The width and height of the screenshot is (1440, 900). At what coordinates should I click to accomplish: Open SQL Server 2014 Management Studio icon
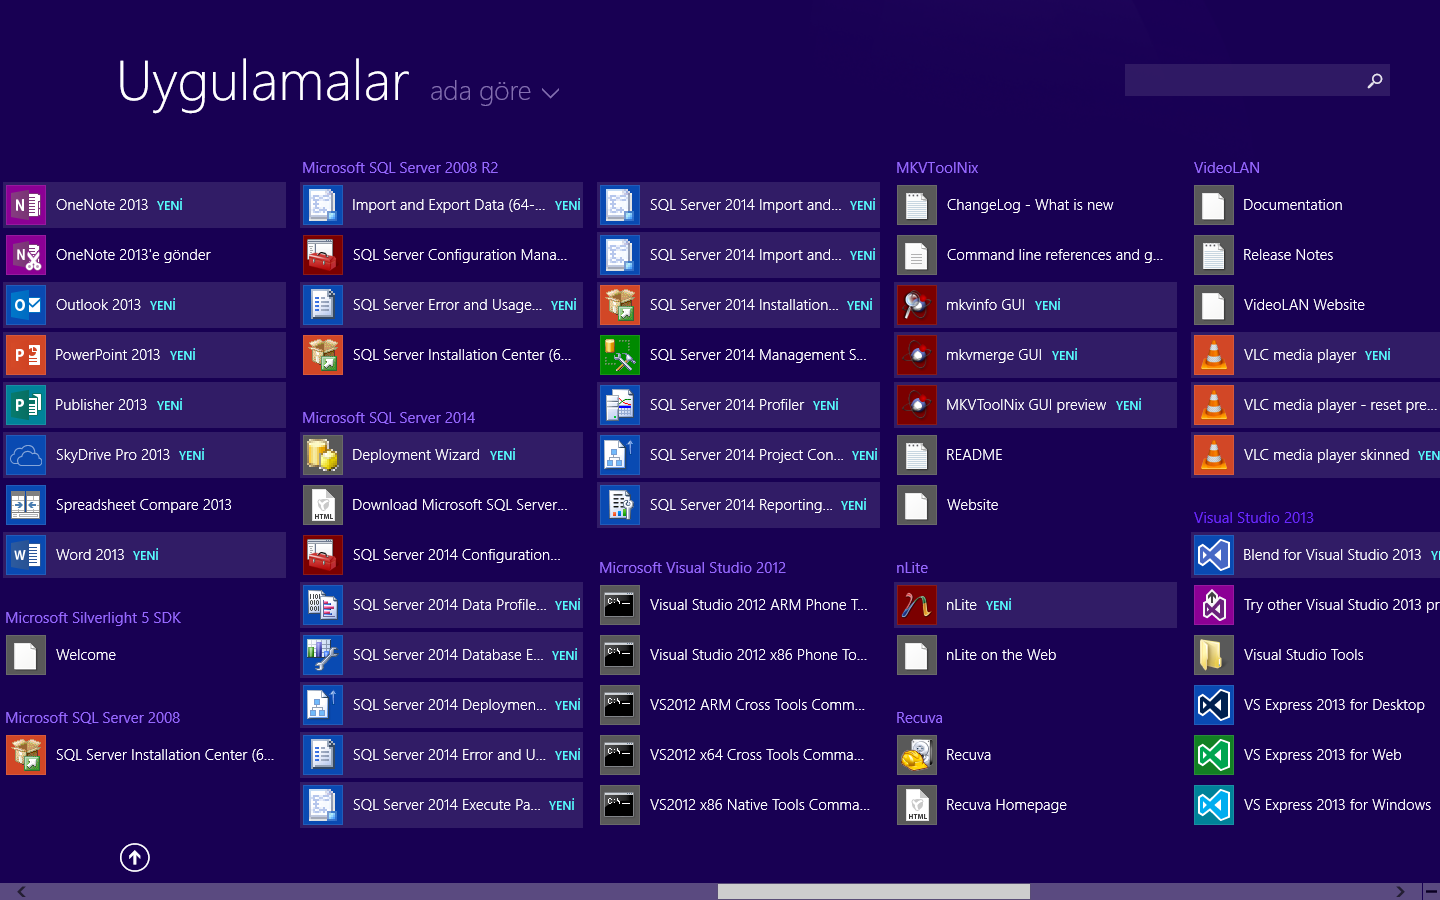[620, 355]
